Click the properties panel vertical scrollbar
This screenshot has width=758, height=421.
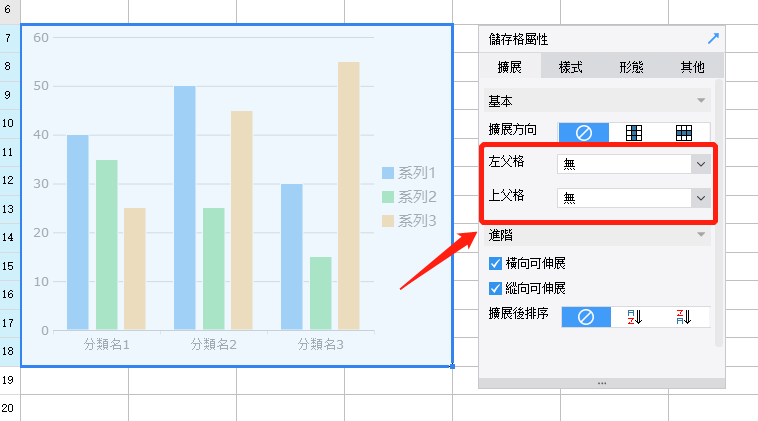[x=718, y=213]
